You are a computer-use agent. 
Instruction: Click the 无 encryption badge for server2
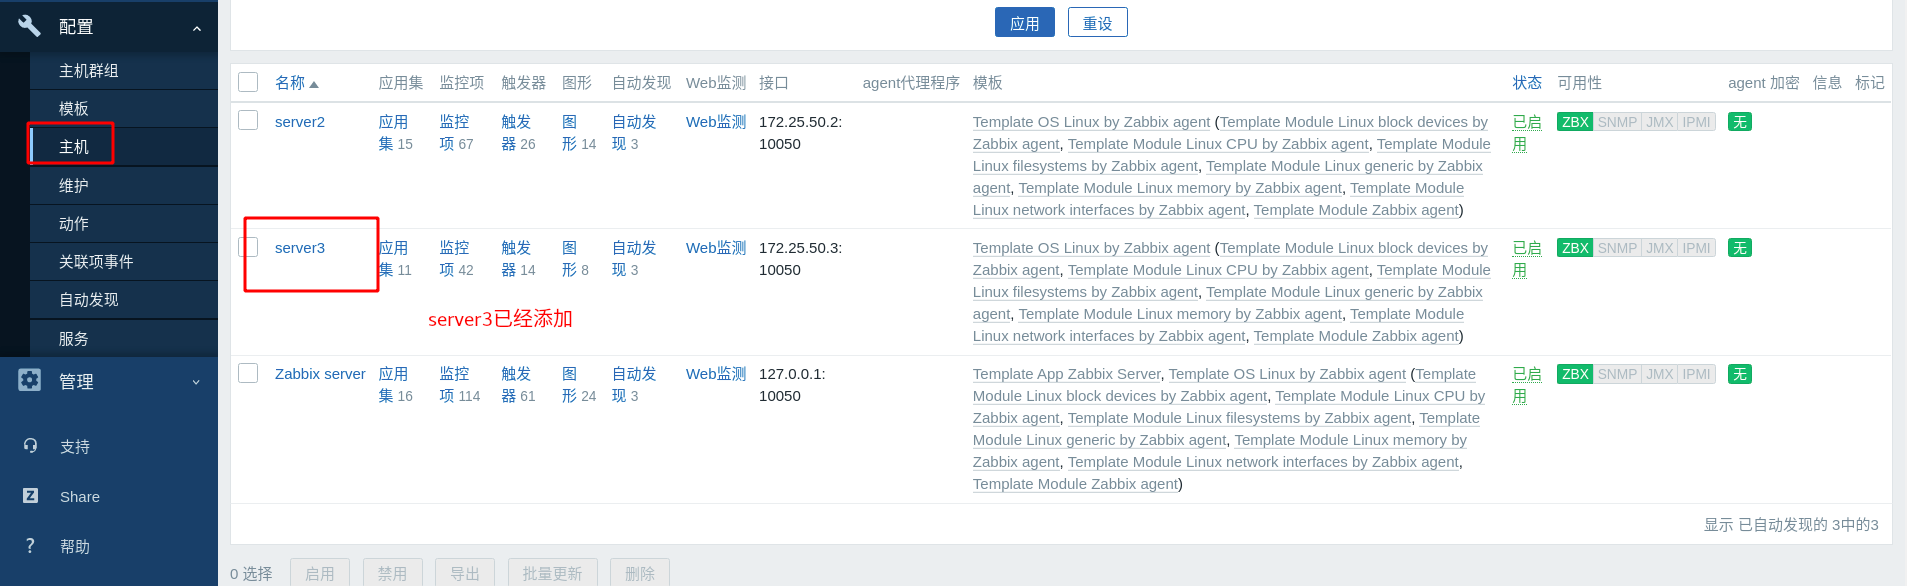[1740, 122]
